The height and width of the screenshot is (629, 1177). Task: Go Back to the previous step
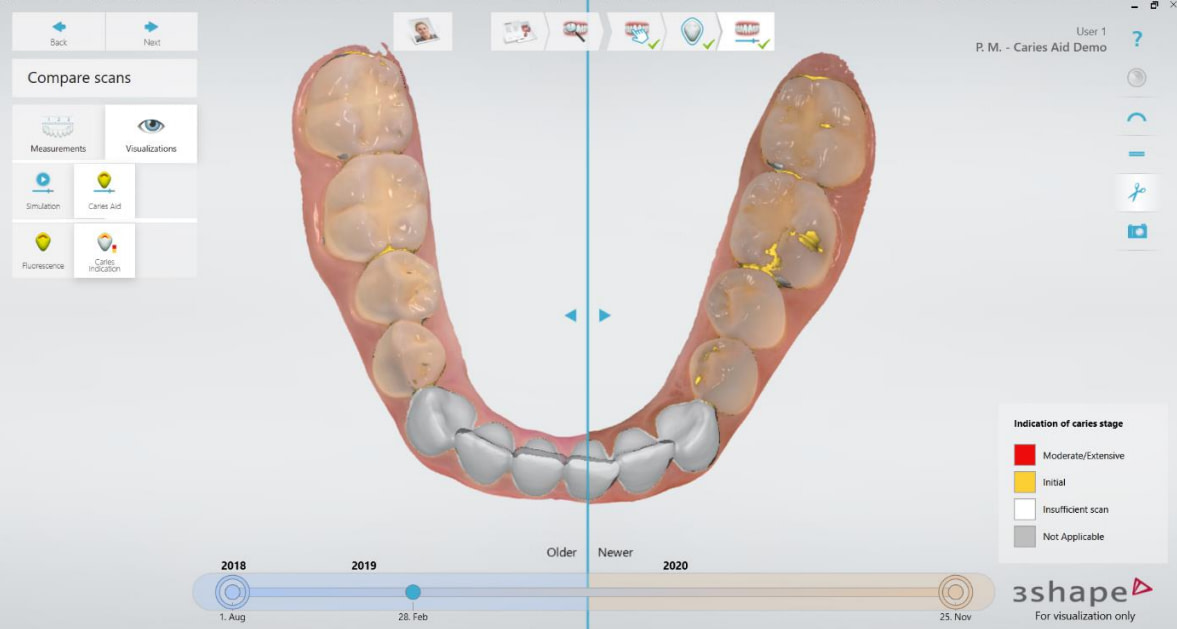[57, 31]
